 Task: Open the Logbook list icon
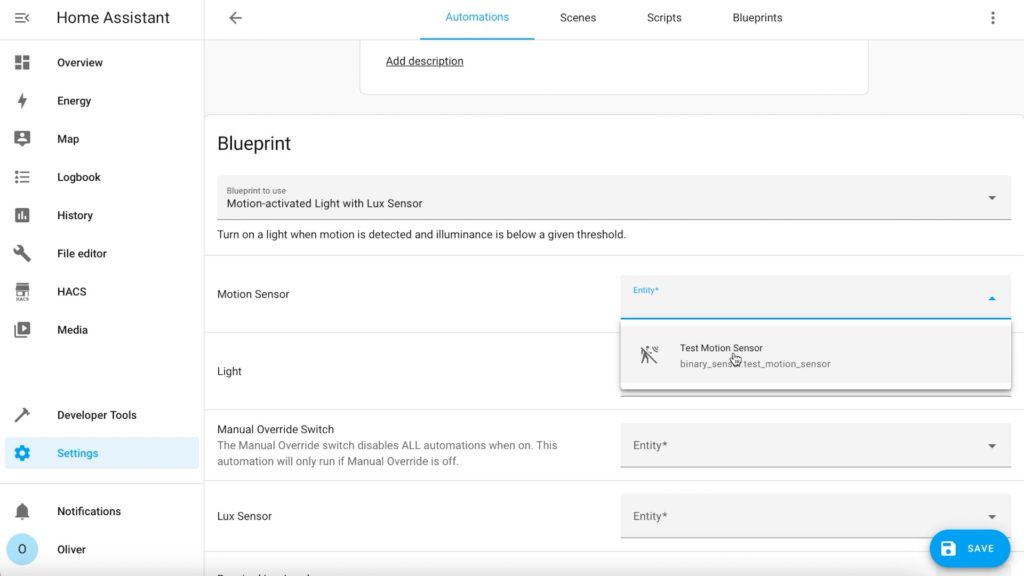[x=22, y=177]
